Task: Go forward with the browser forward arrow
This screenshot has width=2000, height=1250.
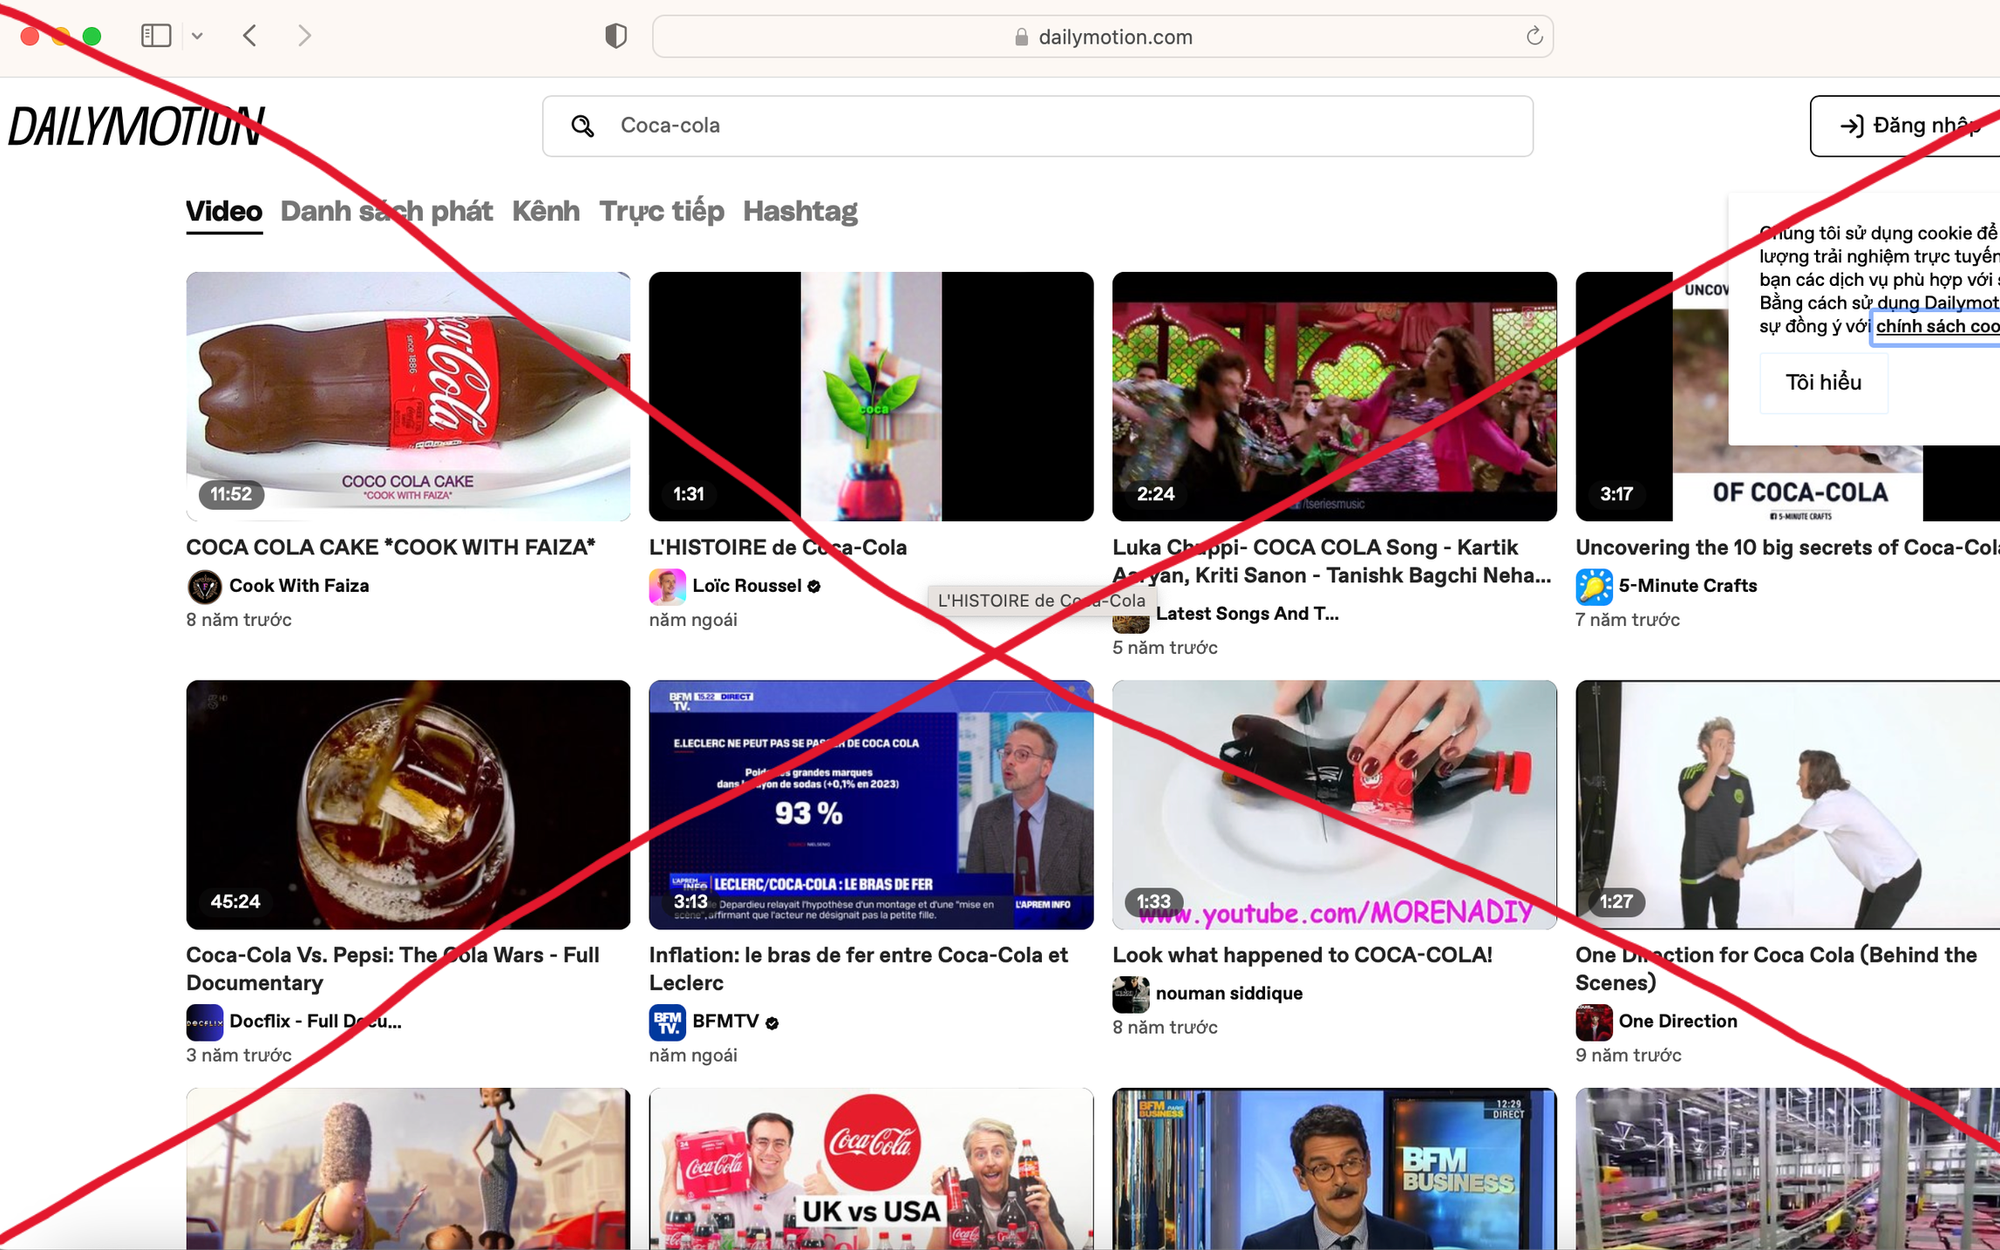Action: 305,36
